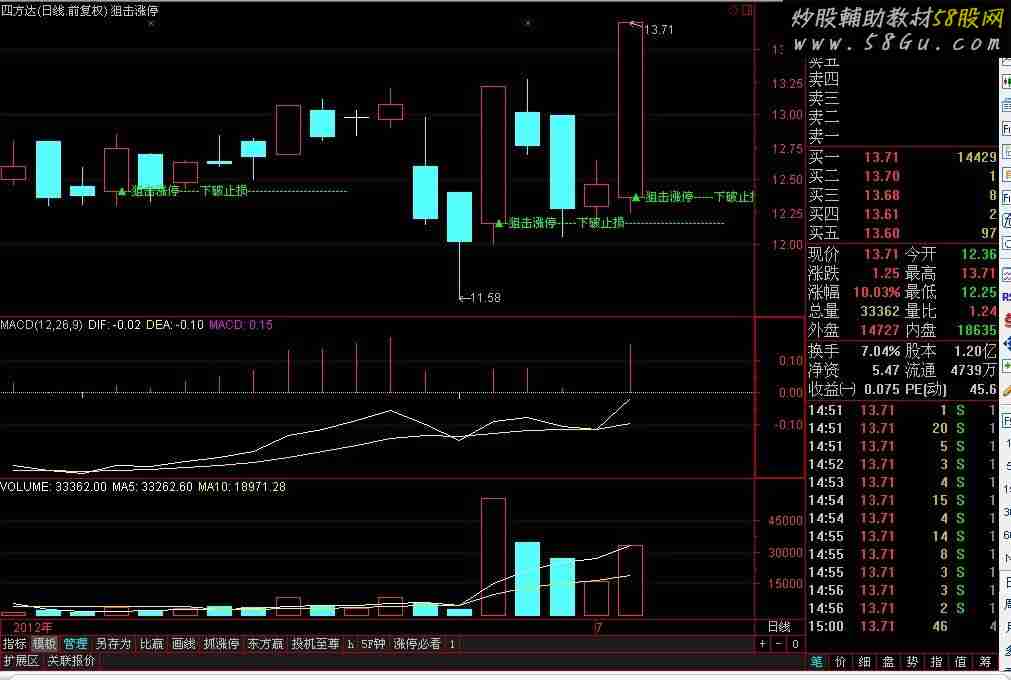Switch to the 模板 template tab

44,643
